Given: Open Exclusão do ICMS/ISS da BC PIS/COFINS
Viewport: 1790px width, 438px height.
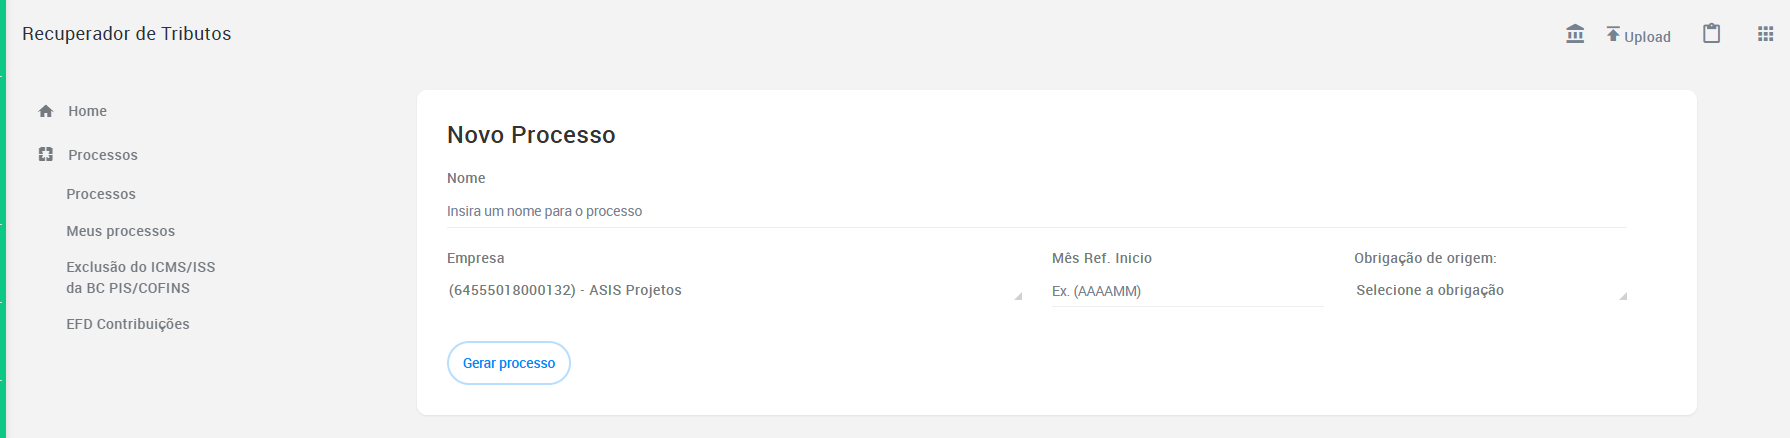Looking at the screenshot, I should click(140, 277).
